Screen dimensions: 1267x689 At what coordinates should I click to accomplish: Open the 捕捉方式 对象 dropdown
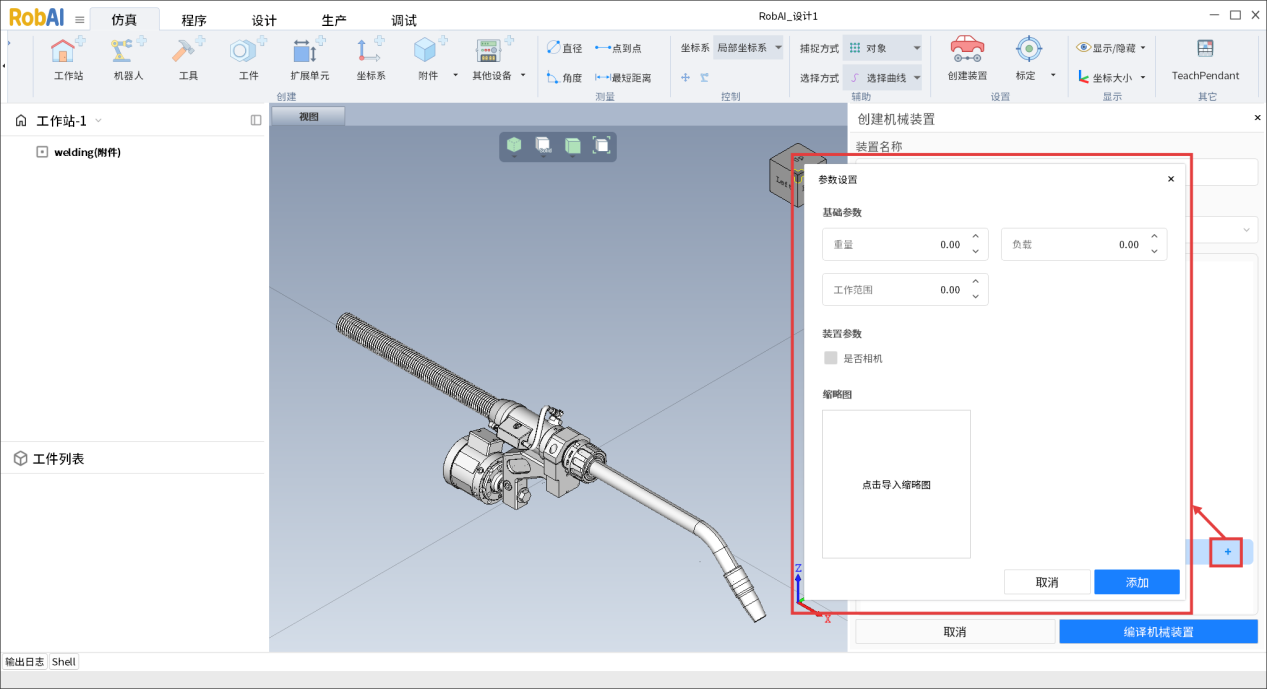[883, 48]
